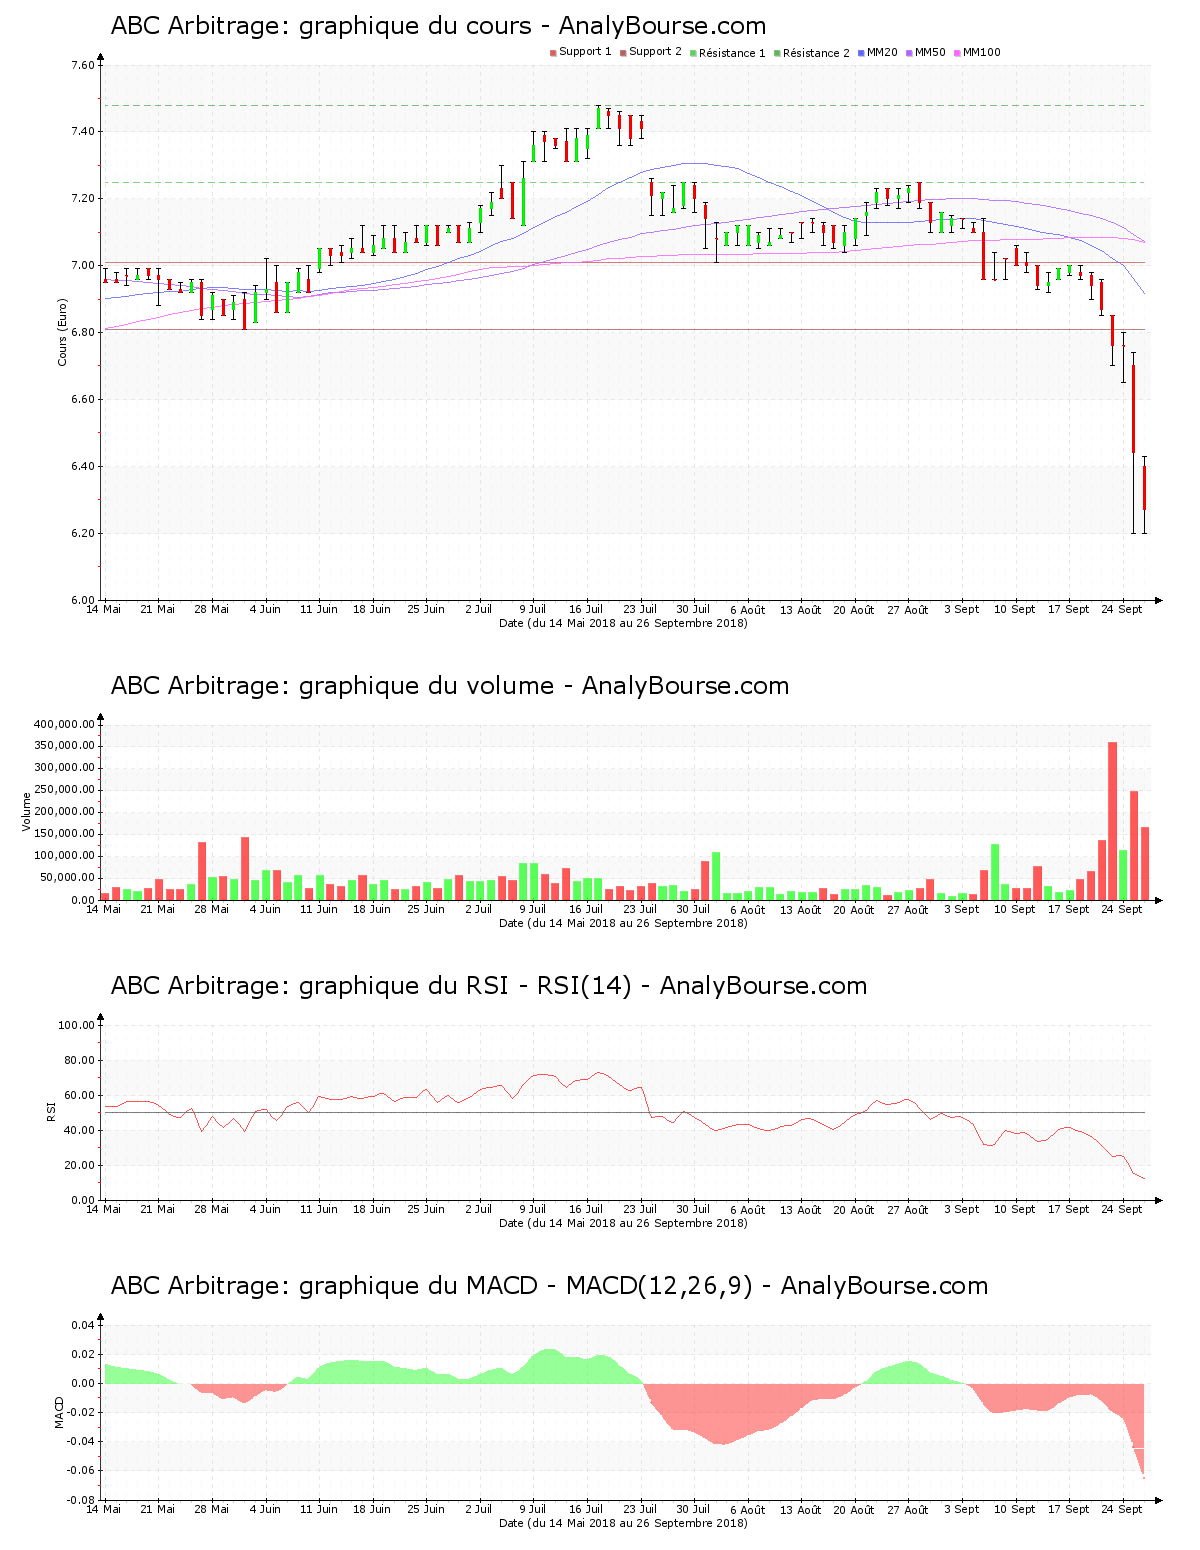
Task: Click the 100,000.00 volume axis value
Action: (64, 856)
